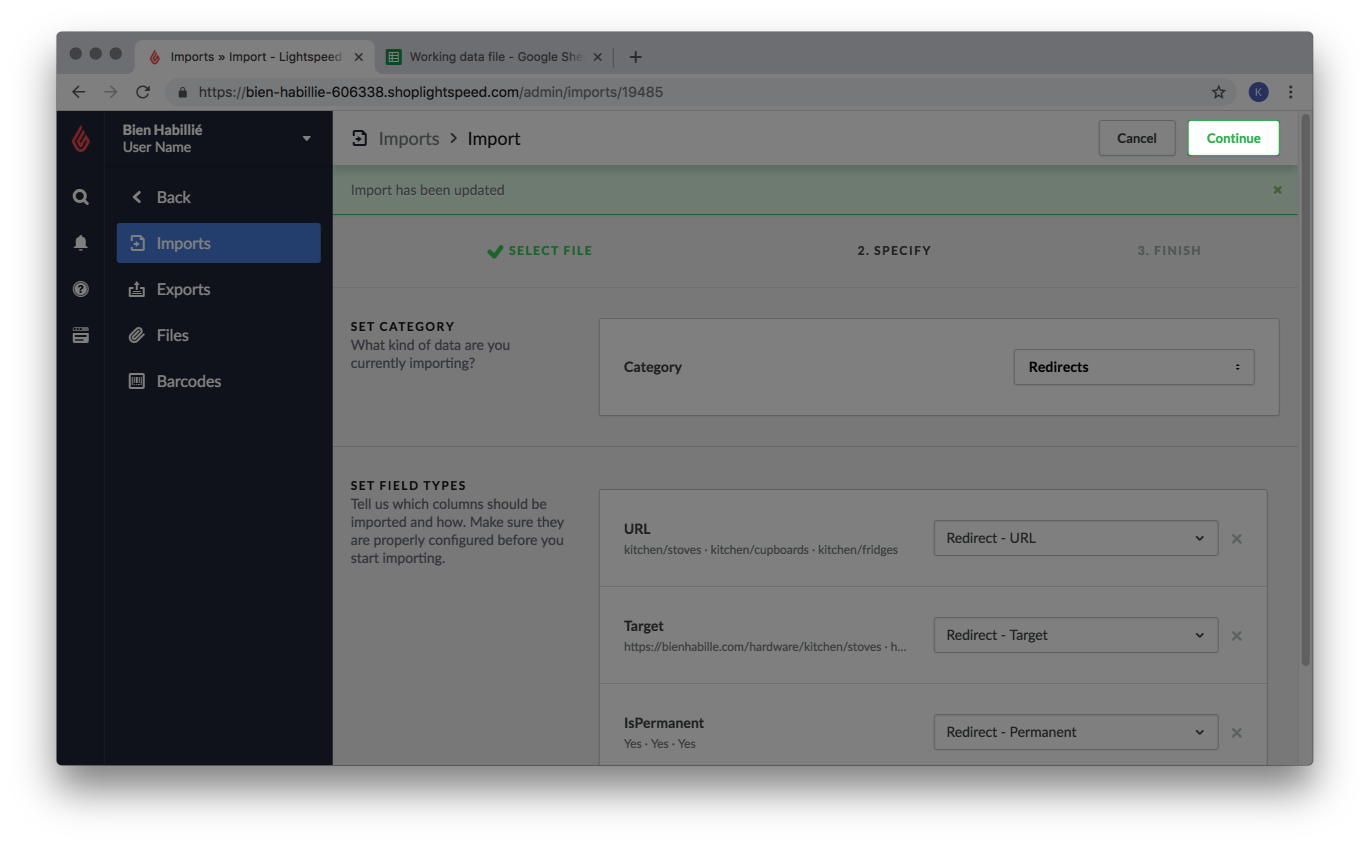Dismiss the 'Import has been updated' banner
Viewport: 1368px width, 845px height.
[x=1277, y=190]
